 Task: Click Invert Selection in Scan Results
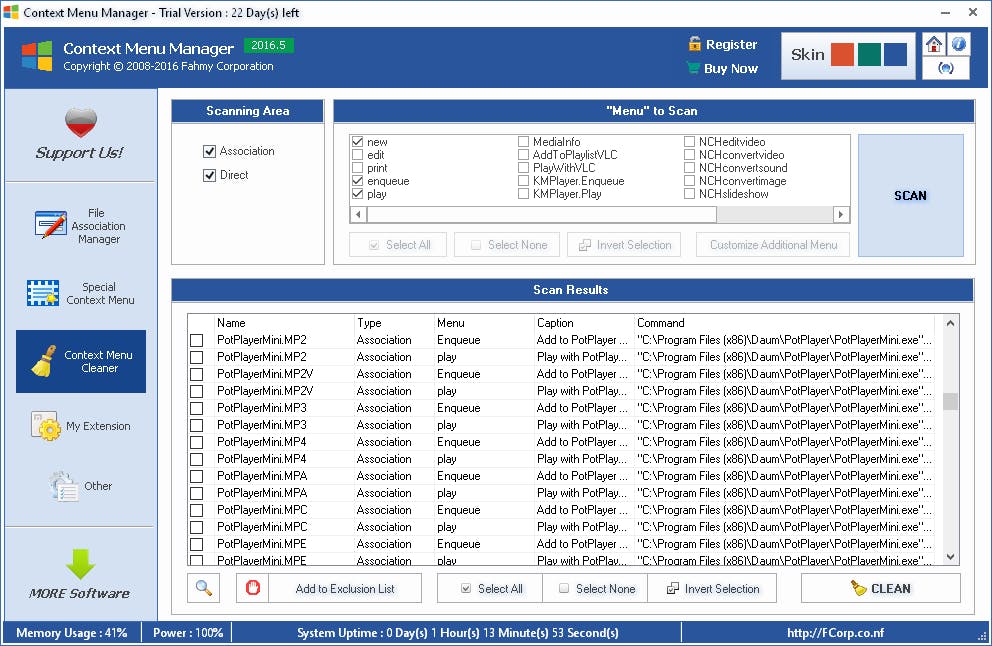tap(712, 588)
